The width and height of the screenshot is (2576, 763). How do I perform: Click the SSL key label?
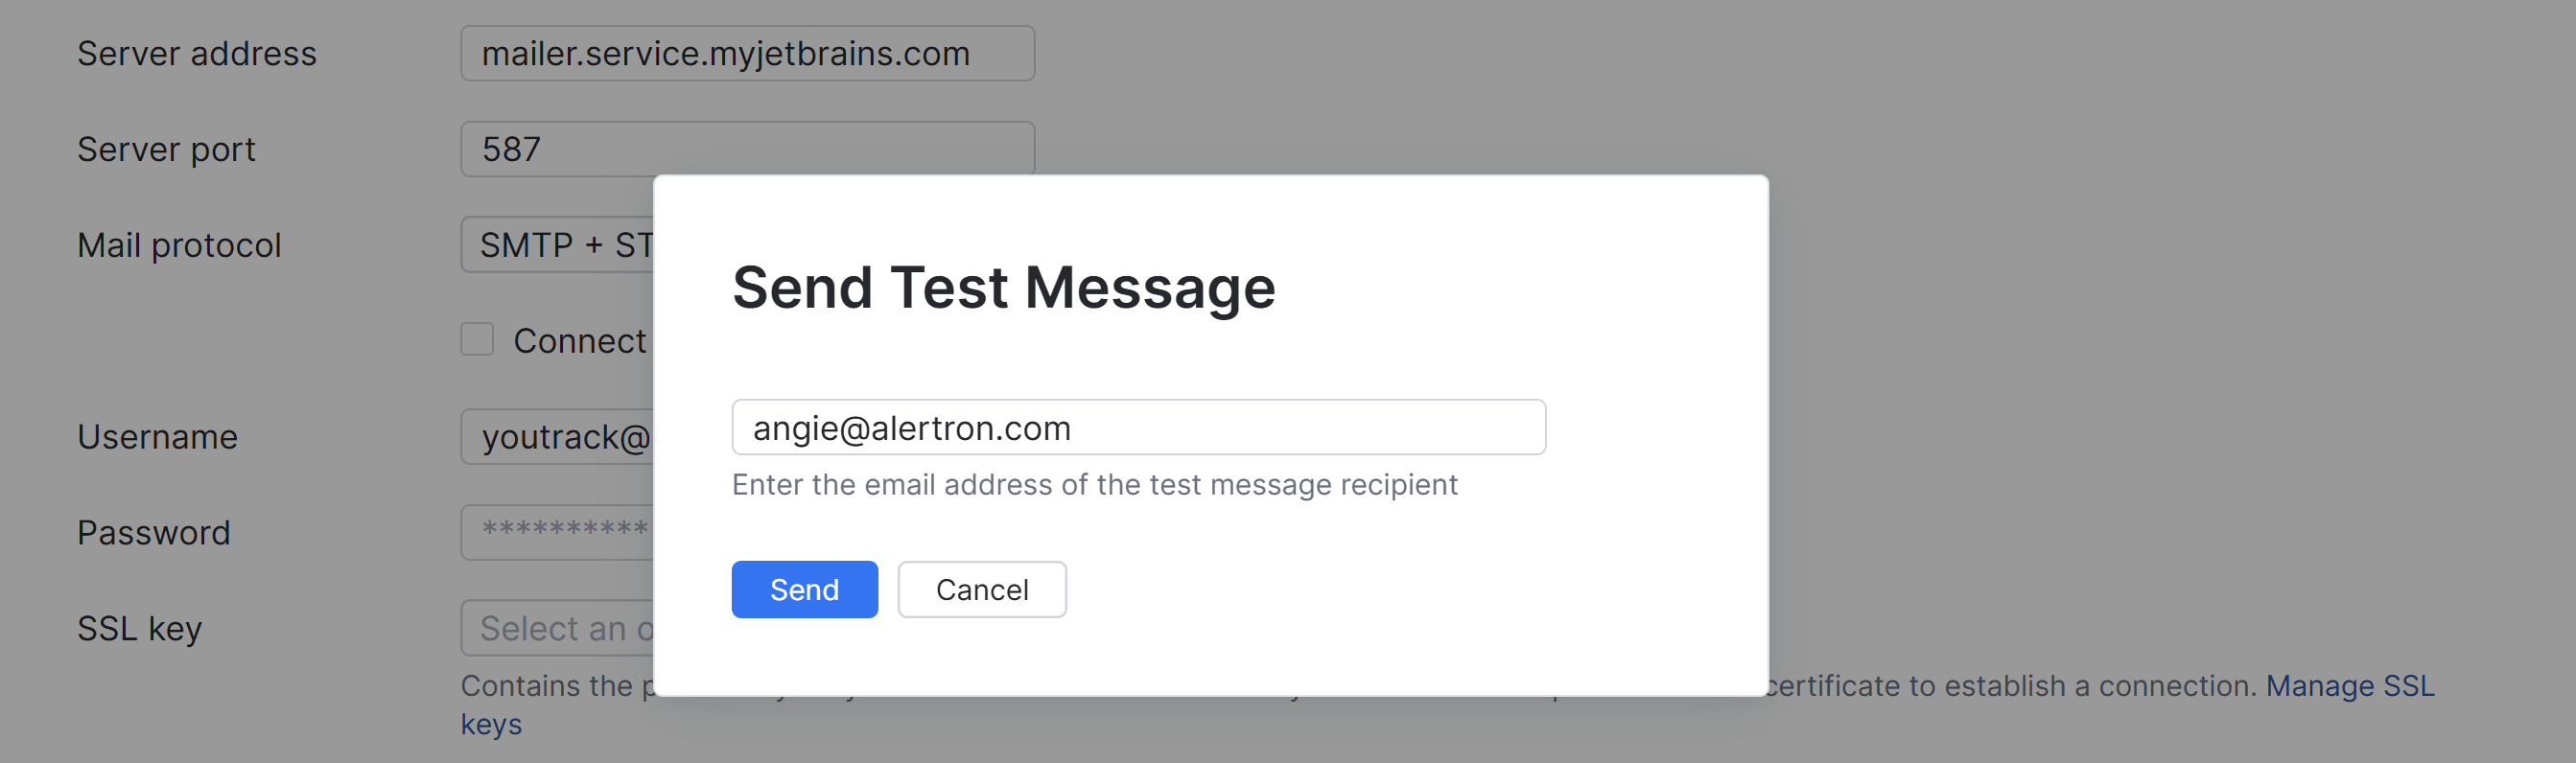point(140,628)
